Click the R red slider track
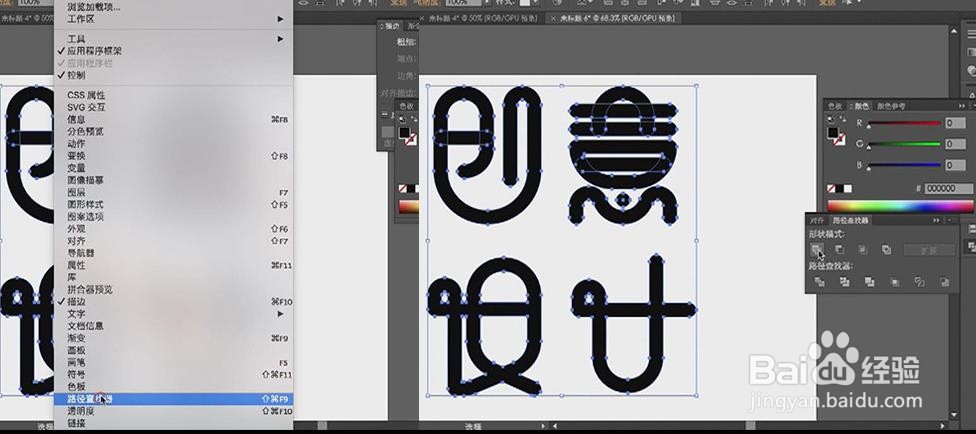The image size is (976, 434). pyautogui.click(x=904, y=123)
